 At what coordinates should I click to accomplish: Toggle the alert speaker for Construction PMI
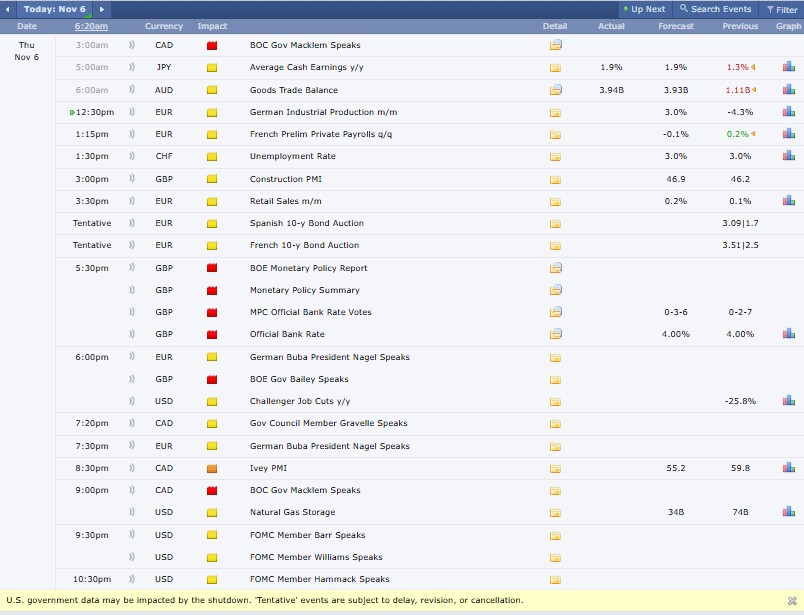tap(132, 179)
